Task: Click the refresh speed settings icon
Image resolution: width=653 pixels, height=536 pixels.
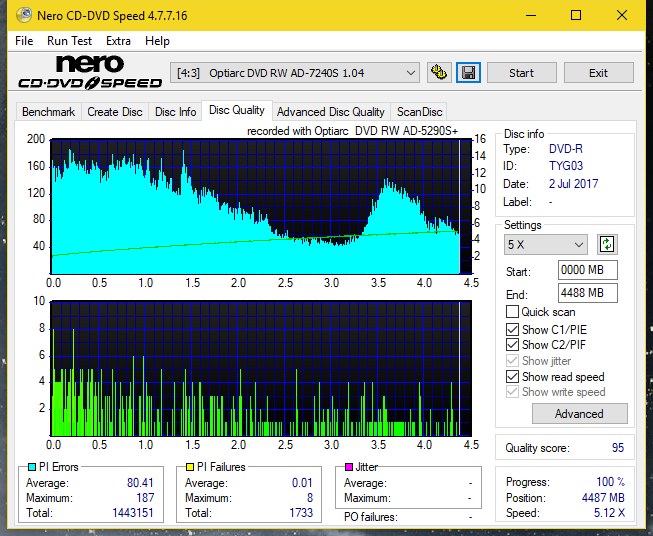Action: click(607, 244)
